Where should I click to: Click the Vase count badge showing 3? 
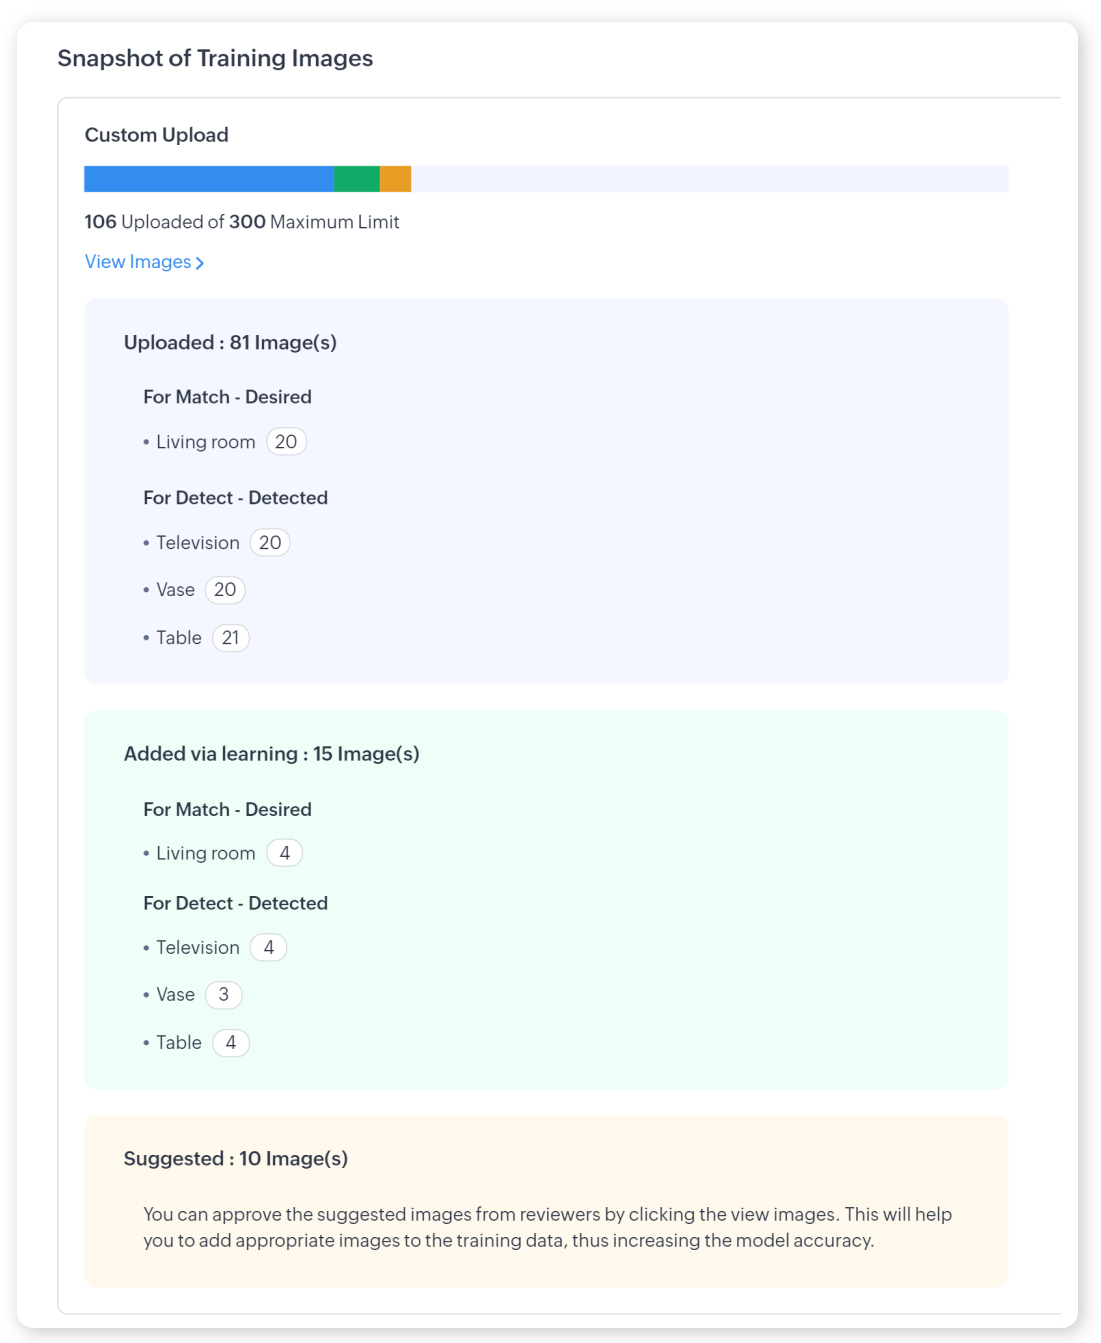[224, 995]
